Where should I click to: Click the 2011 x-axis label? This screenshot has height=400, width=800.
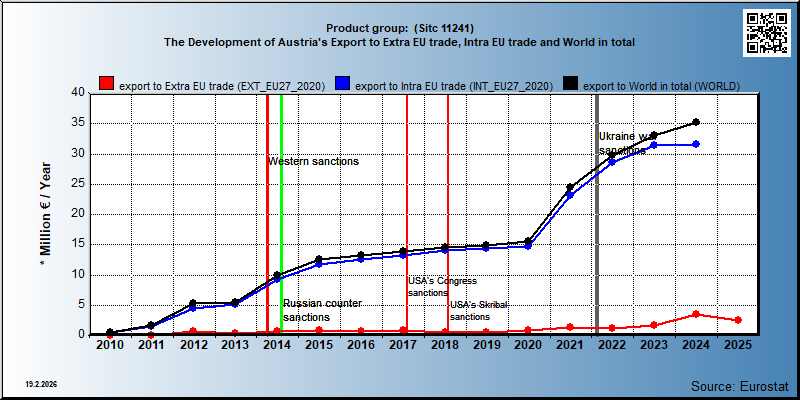click(x=152, y=345)
